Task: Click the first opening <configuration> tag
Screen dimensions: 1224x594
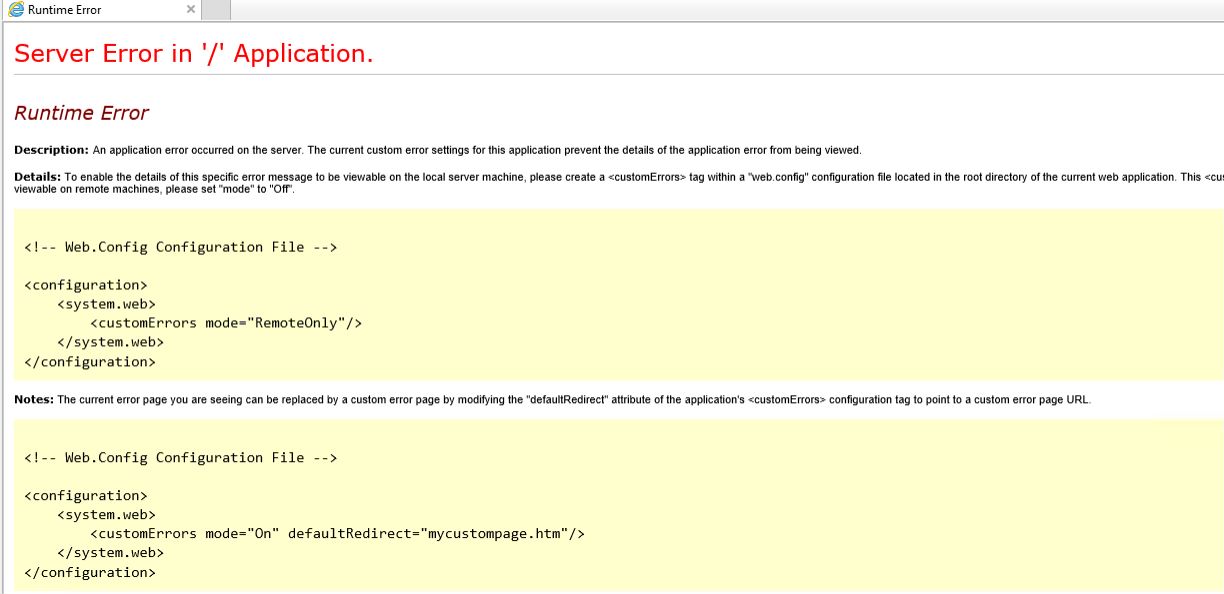Action: 86,285
